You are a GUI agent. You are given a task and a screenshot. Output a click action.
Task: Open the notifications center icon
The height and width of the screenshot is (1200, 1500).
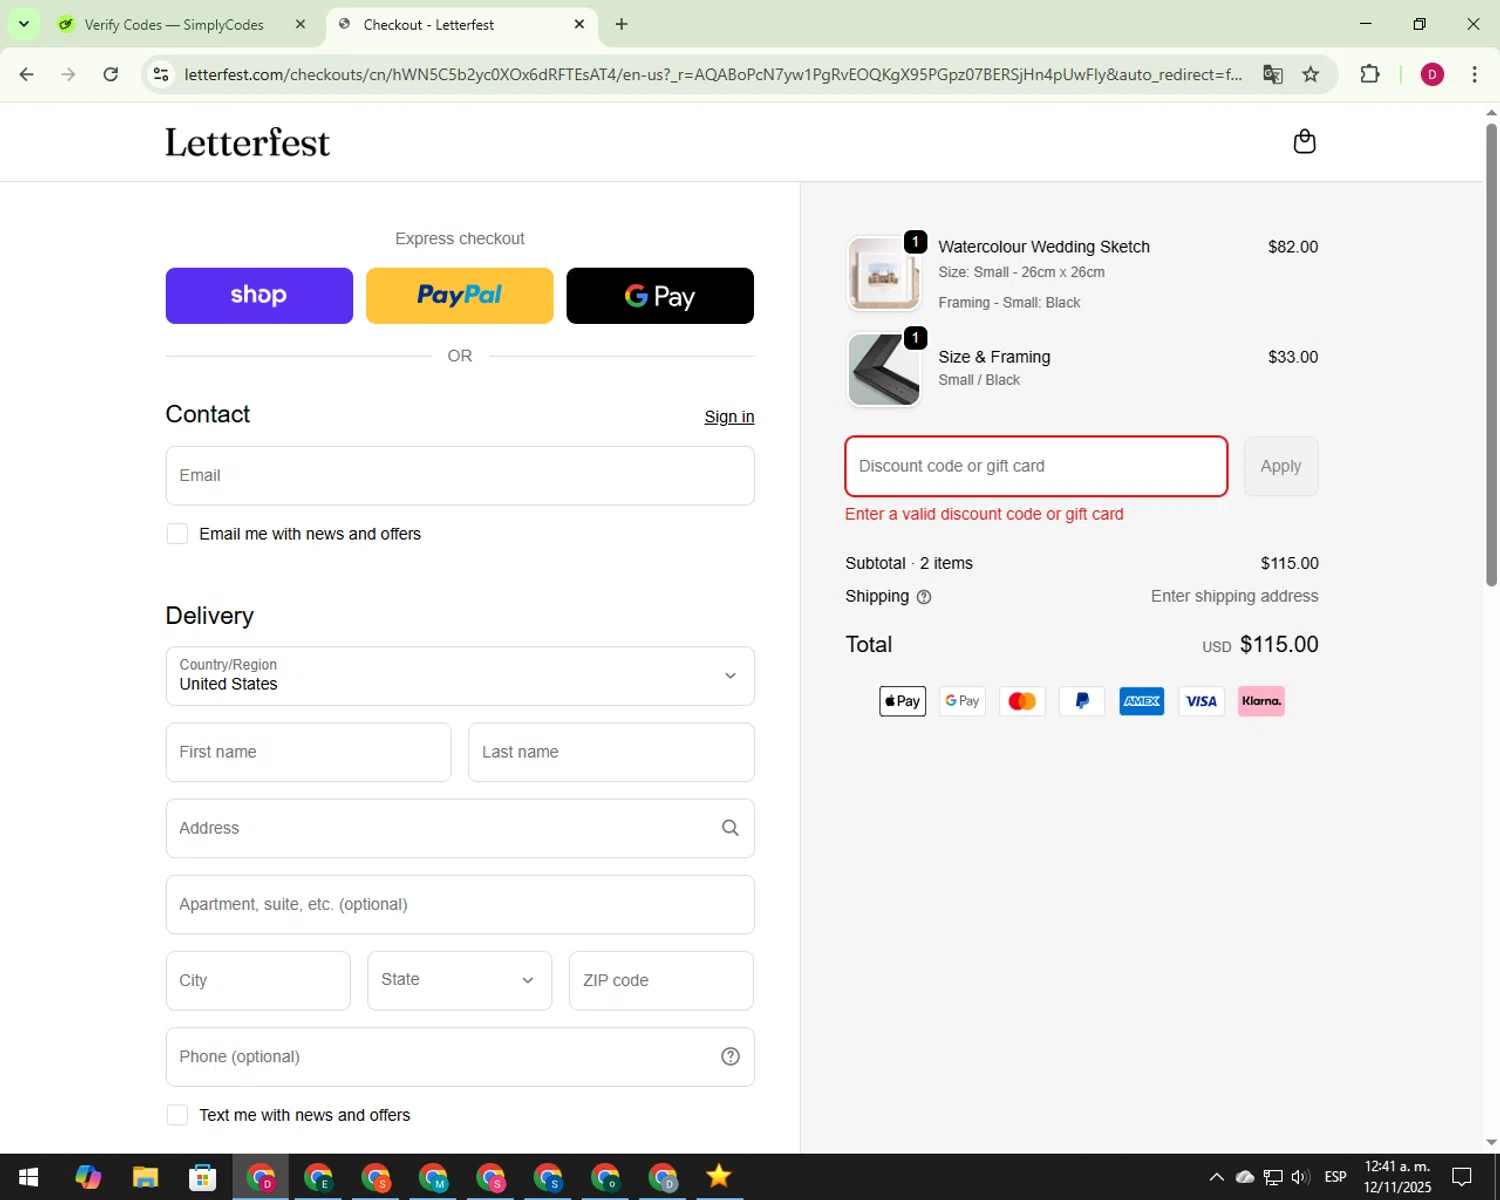tap(1462, 1177)
